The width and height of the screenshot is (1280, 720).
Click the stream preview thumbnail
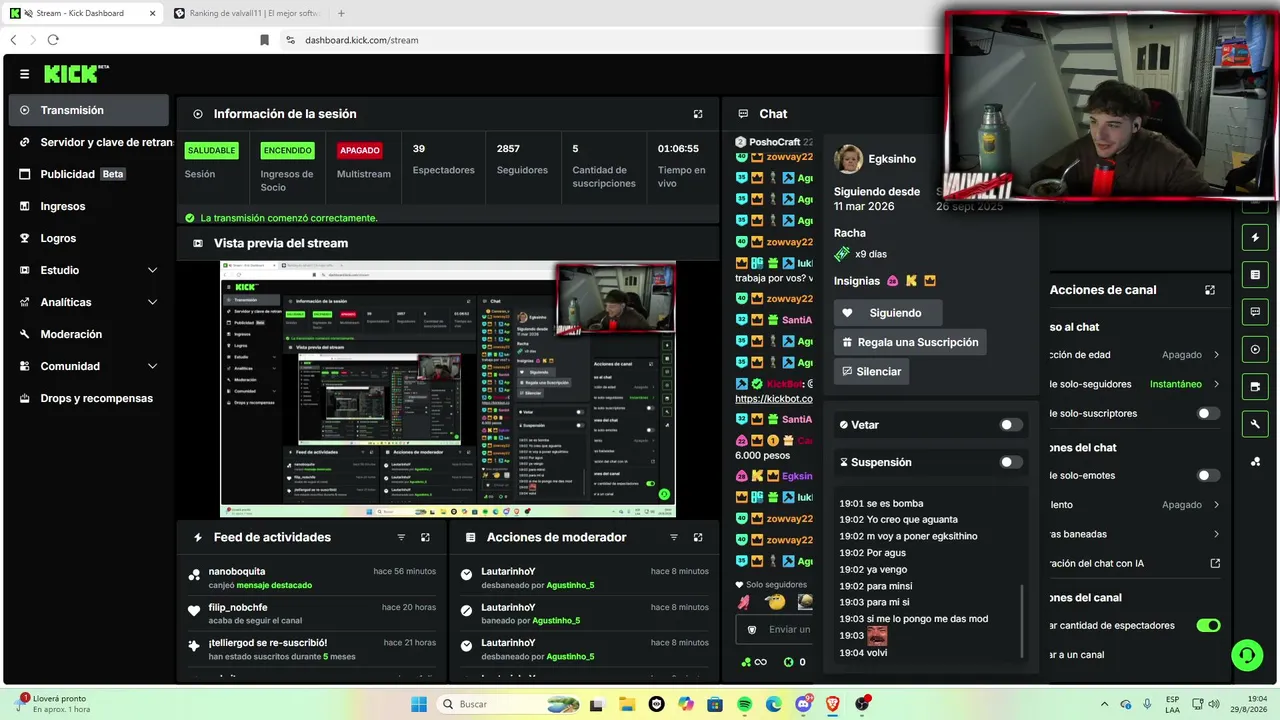448,389
